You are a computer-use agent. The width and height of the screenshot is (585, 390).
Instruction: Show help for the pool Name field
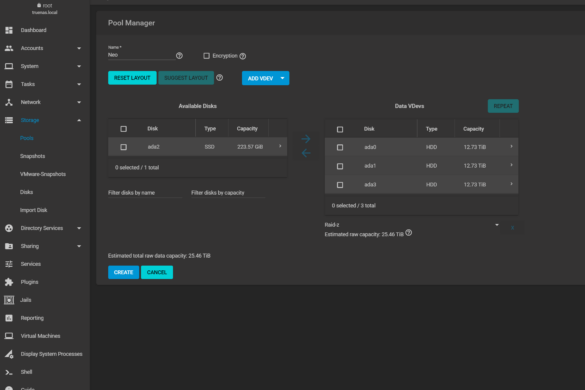pos(179,56)
